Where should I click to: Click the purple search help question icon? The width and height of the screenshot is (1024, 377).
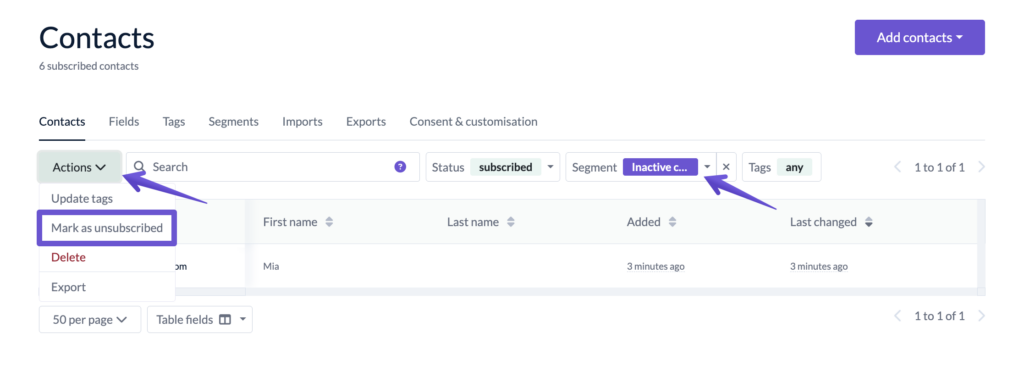(400, 167)
